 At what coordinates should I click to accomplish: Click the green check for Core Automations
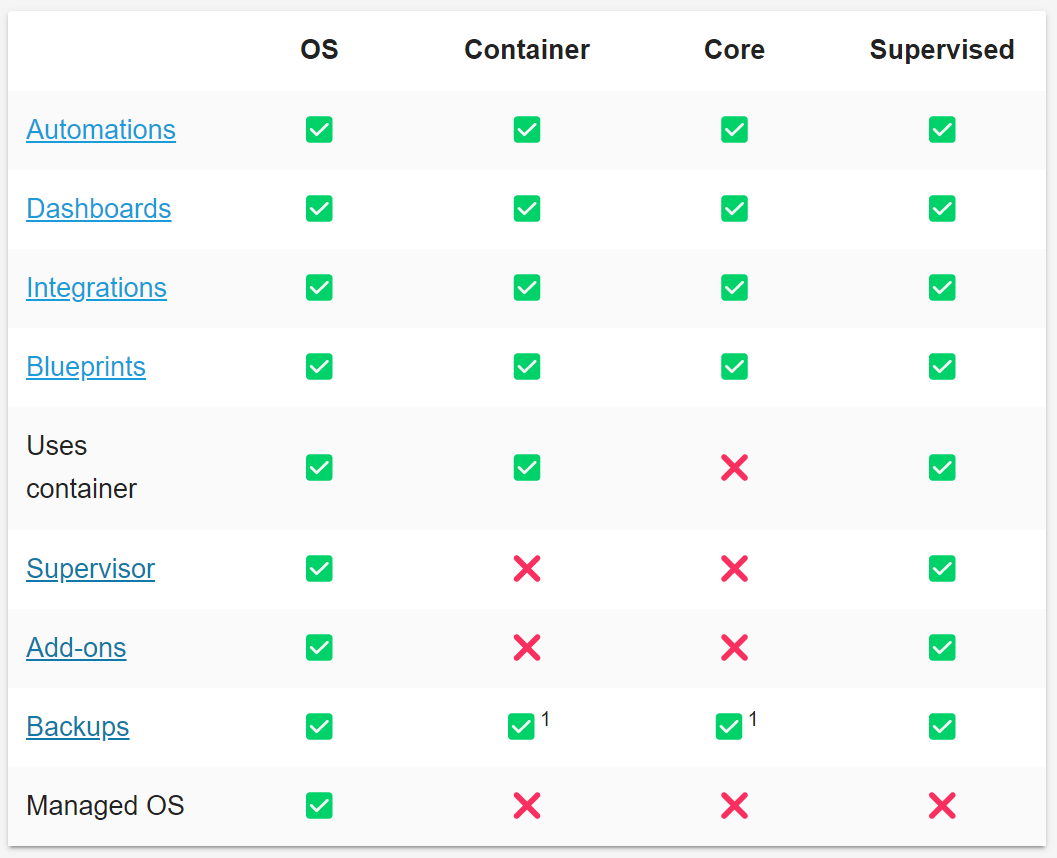(734, 130)
